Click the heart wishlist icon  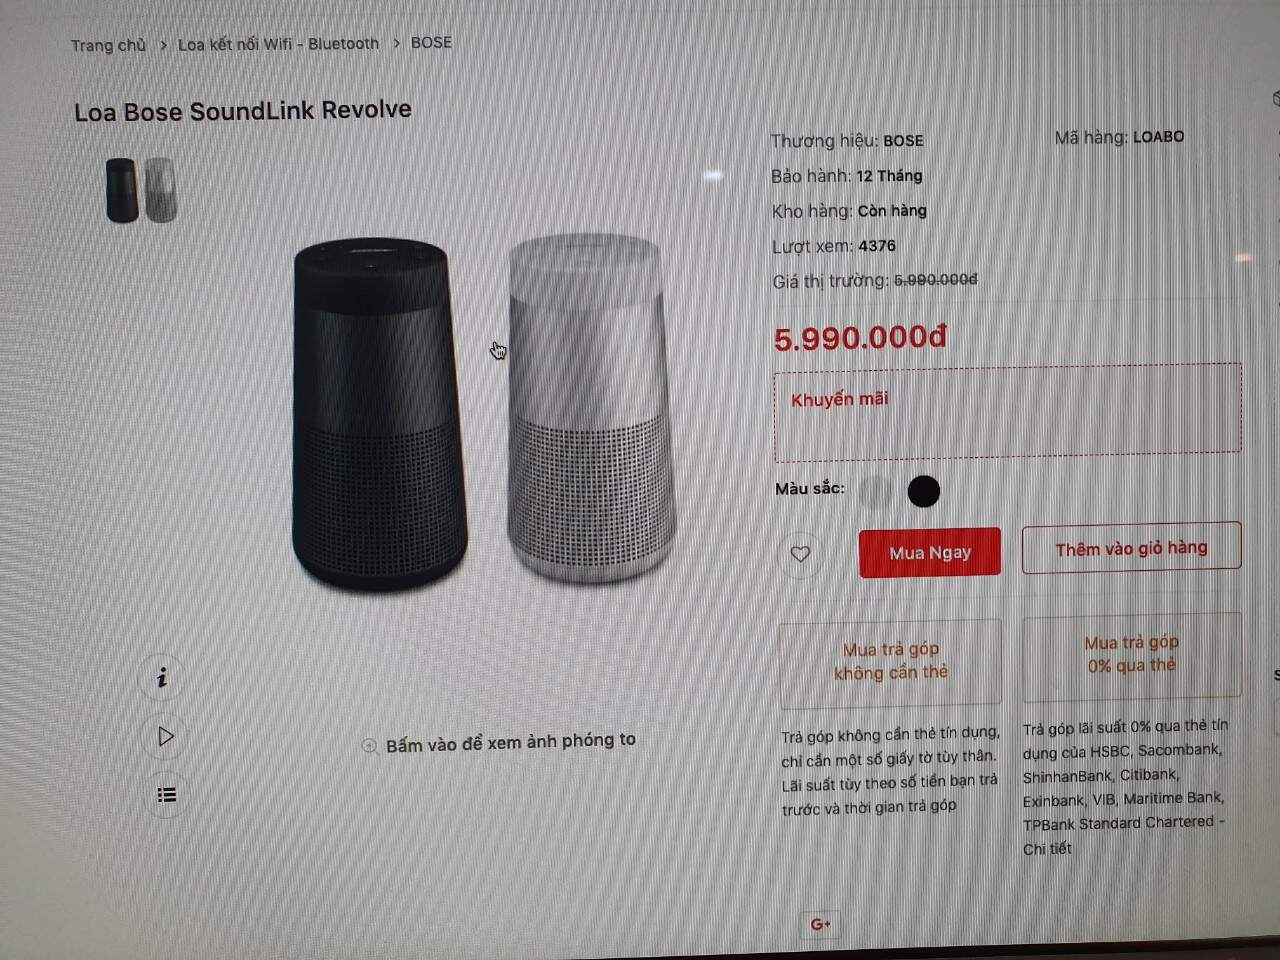click(x=800, y=554)
